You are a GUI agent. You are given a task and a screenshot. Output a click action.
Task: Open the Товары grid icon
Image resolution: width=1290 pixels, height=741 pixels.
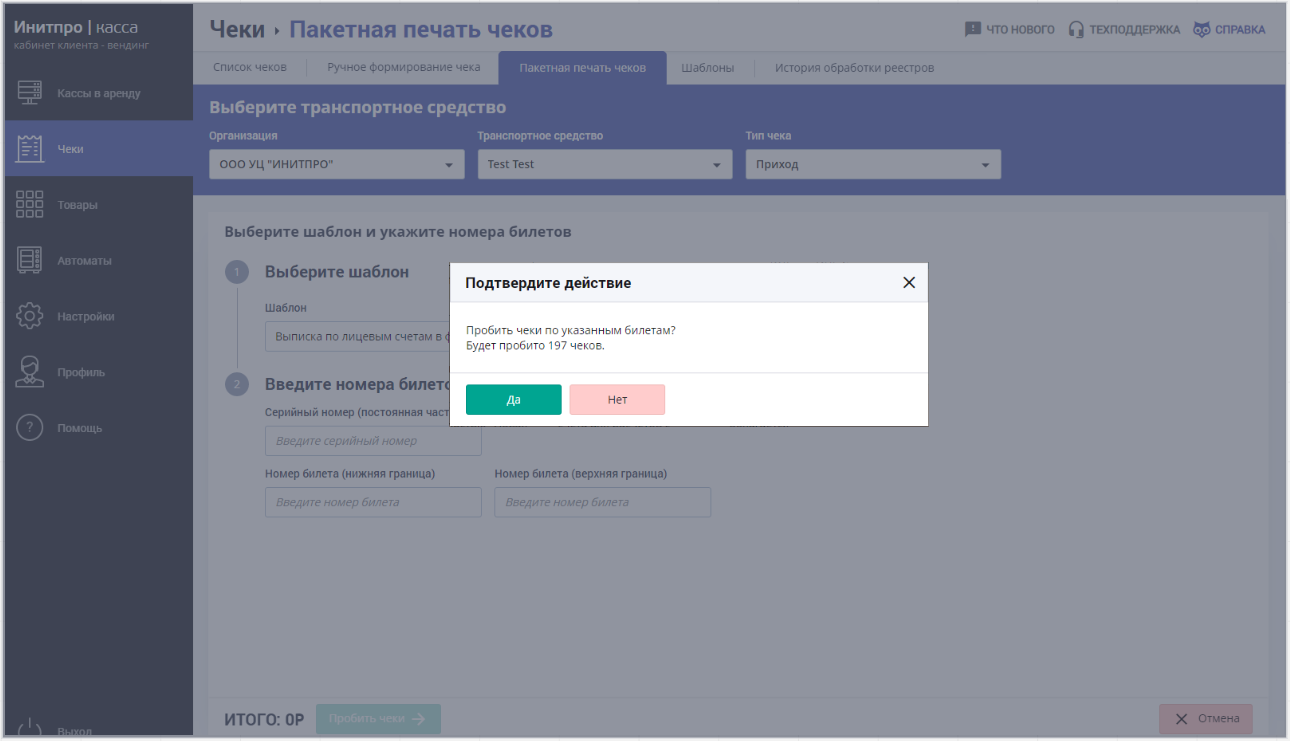click(x=30, y=205)
